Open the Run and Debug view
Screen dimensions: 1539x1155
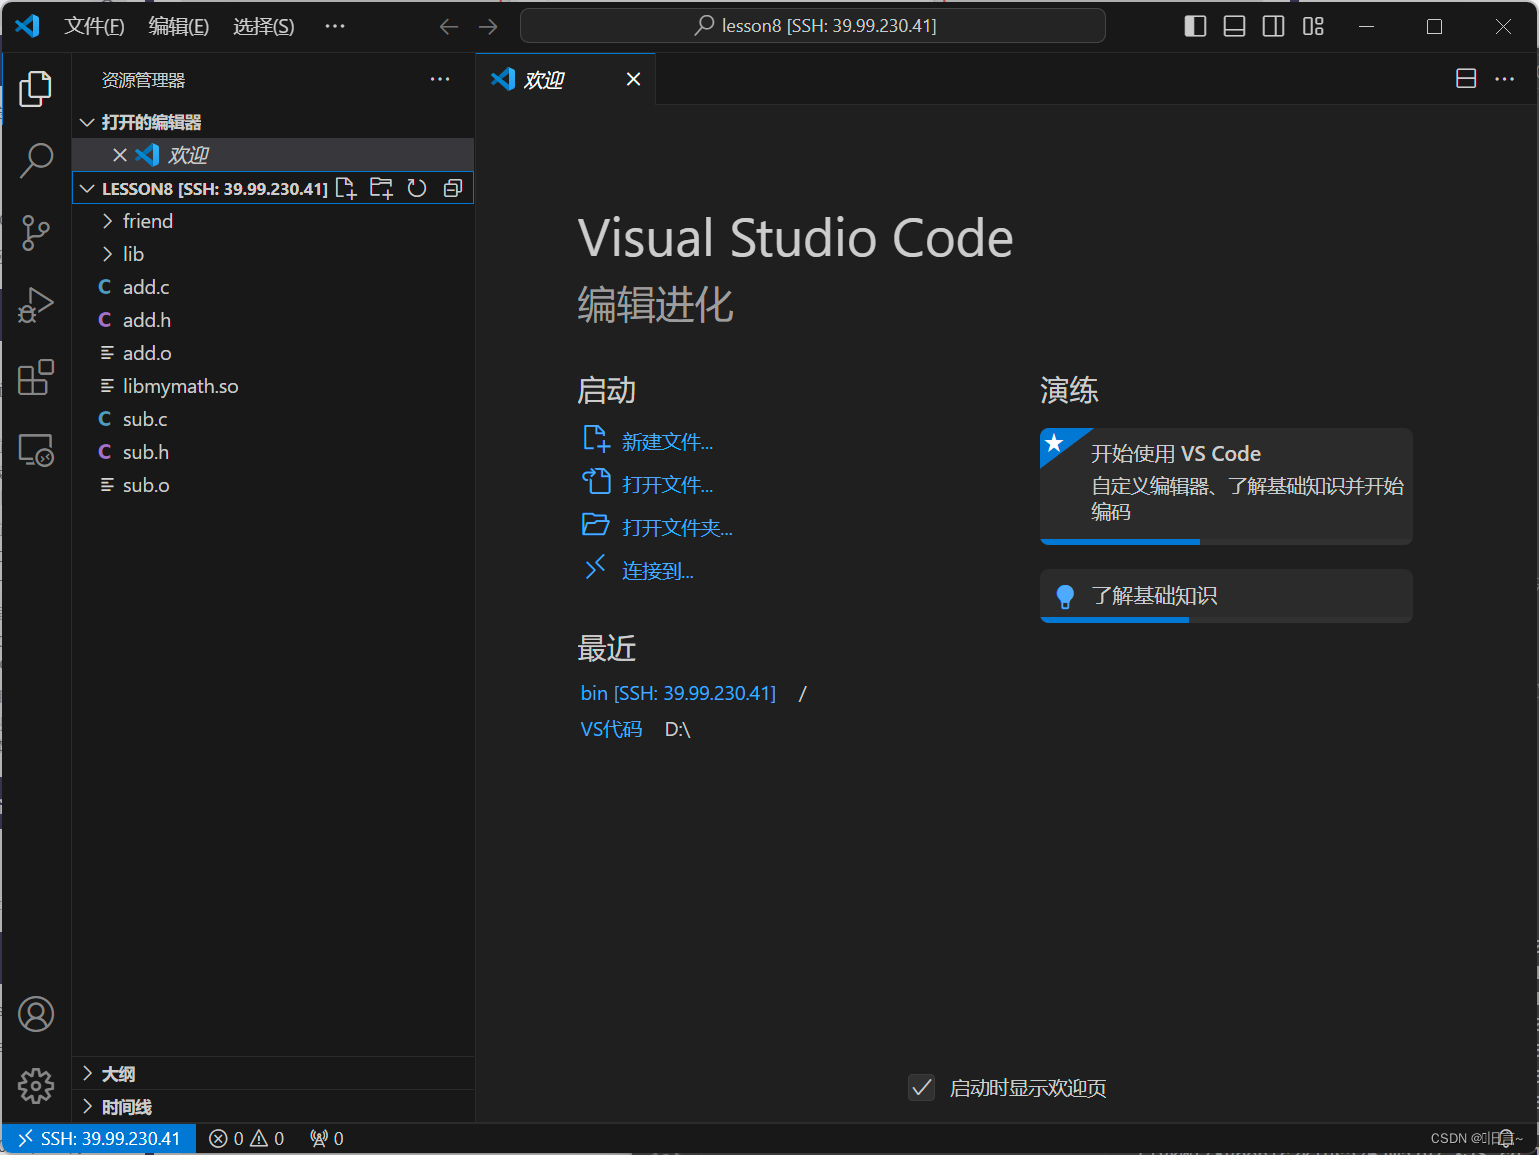pos(36,305)
